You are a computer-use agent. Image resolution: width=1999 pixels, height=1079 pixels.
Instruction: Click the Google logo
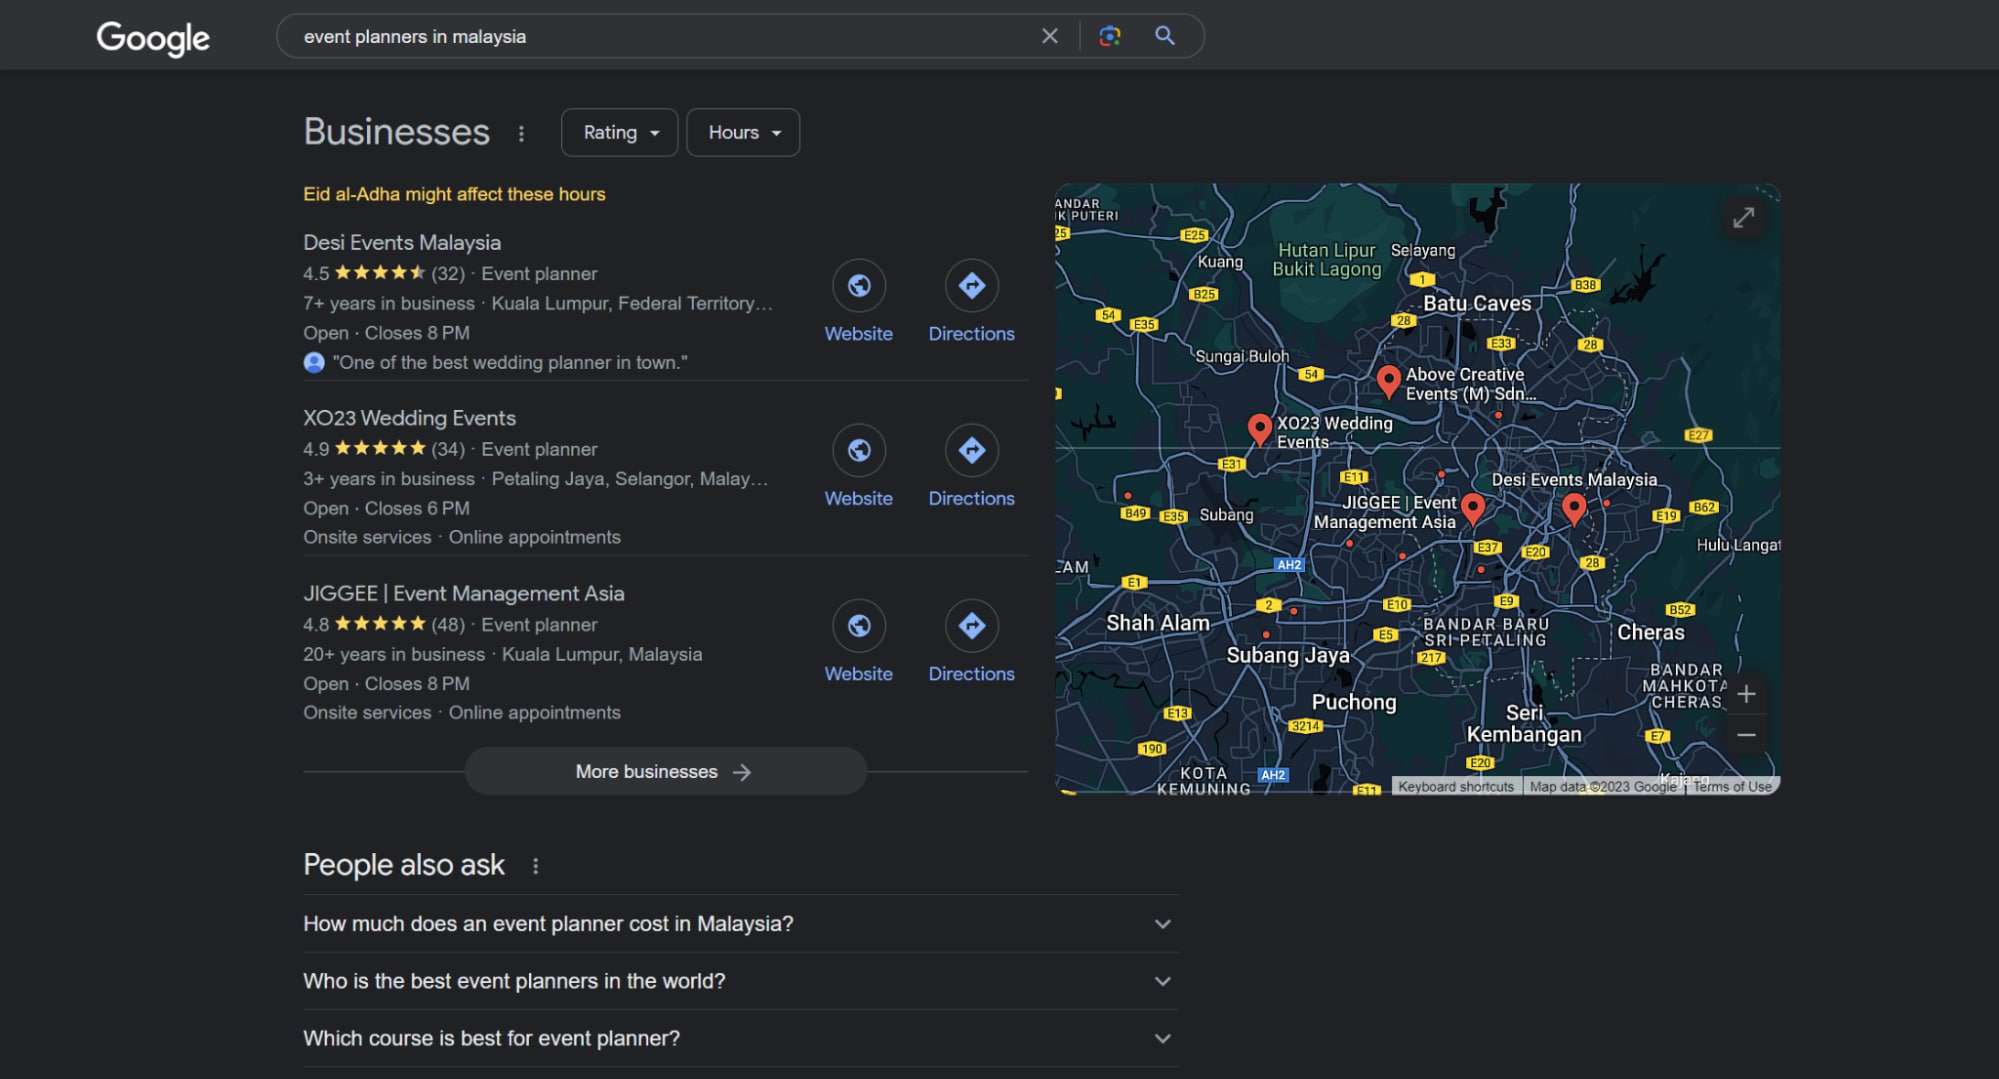(x=153, y=38)
